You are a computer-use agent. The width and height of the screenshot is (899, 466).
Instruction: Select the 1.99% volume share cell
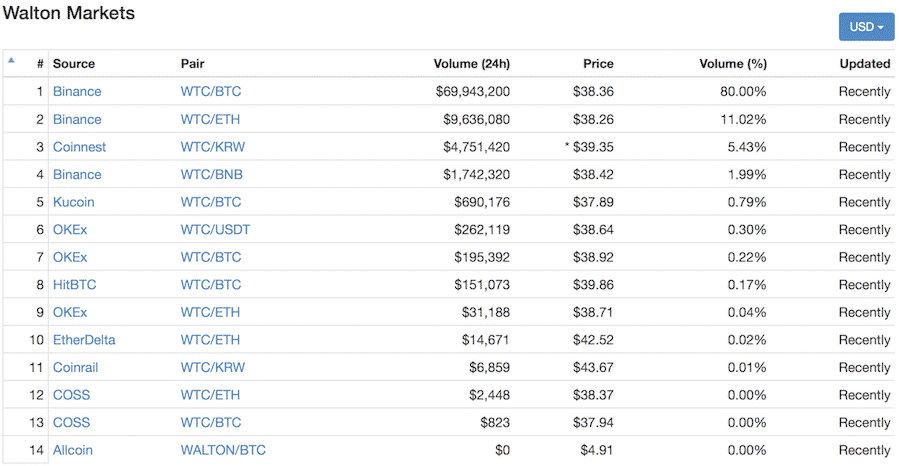pos(747,175)
